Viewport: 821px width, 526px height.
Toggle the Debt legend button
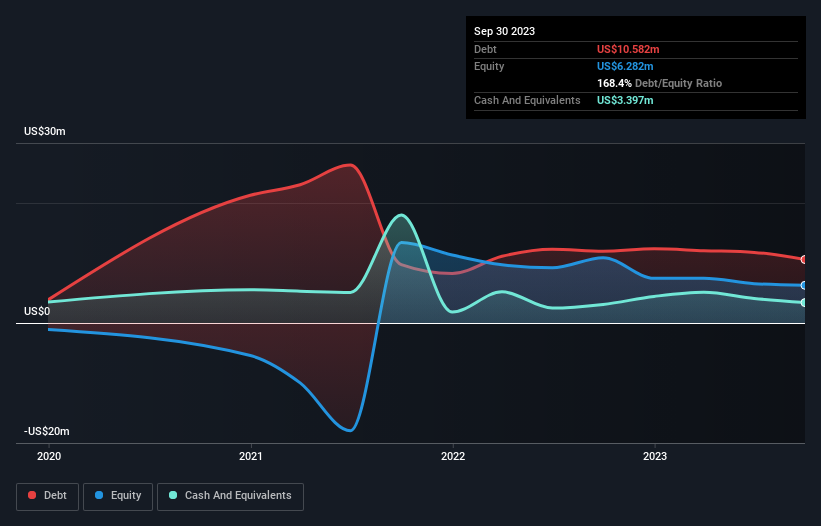(x=48, y=496)
